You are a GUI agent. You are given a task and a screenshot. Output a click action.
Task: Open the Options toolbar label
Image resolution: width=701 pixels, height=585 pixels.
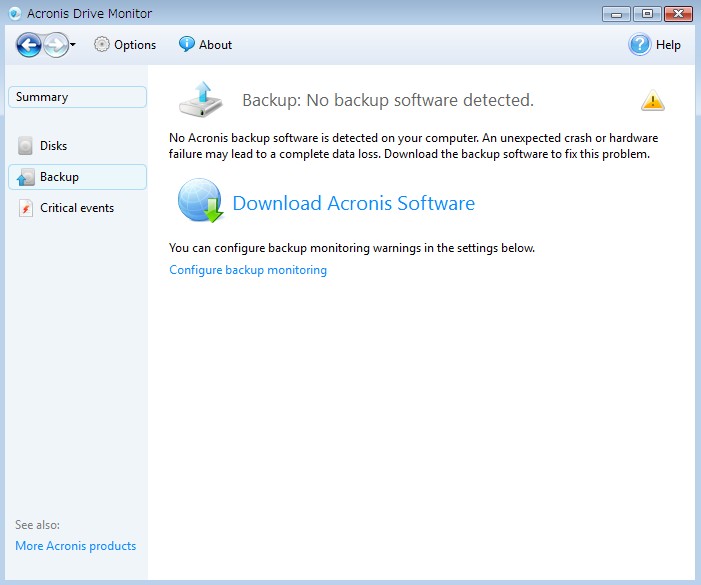[135, 45]
